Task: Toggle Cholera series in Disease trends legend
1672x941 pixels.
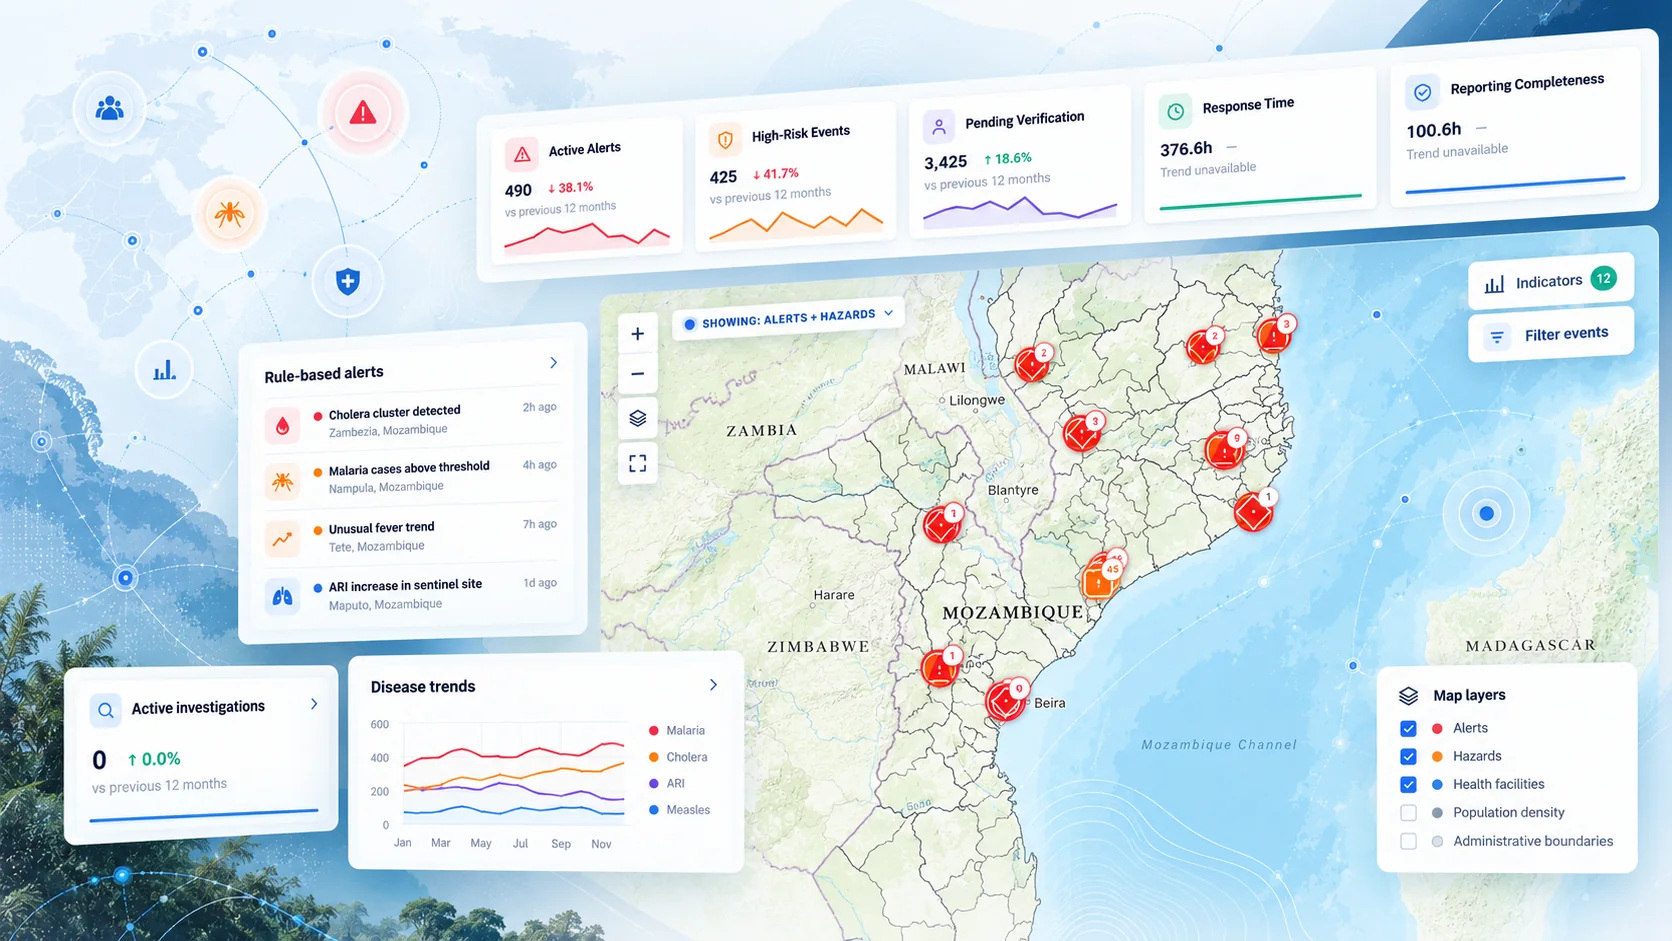Action: (678, 757)
